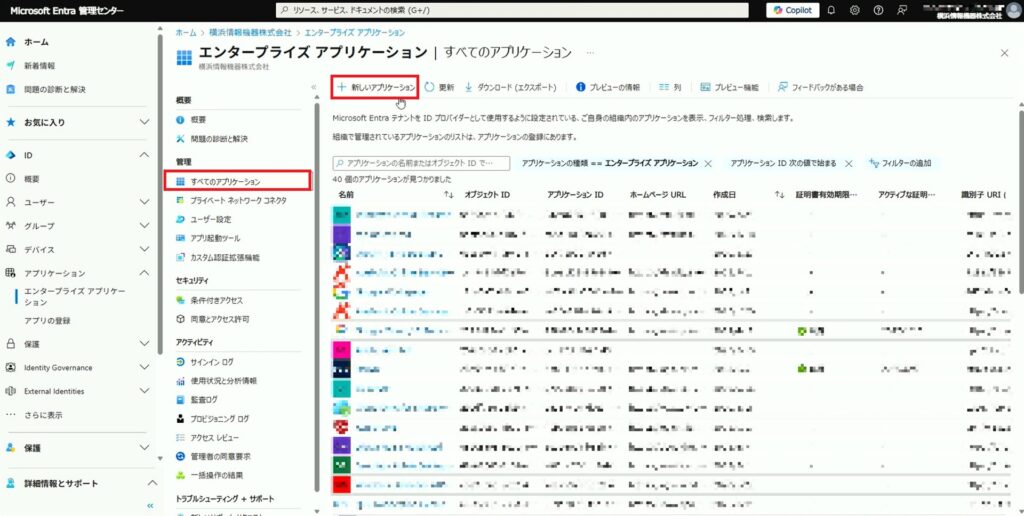Open 一括操作の結果
This screenshot has height=516, width=1024.
pyautogui.click(x=216, y=476)
